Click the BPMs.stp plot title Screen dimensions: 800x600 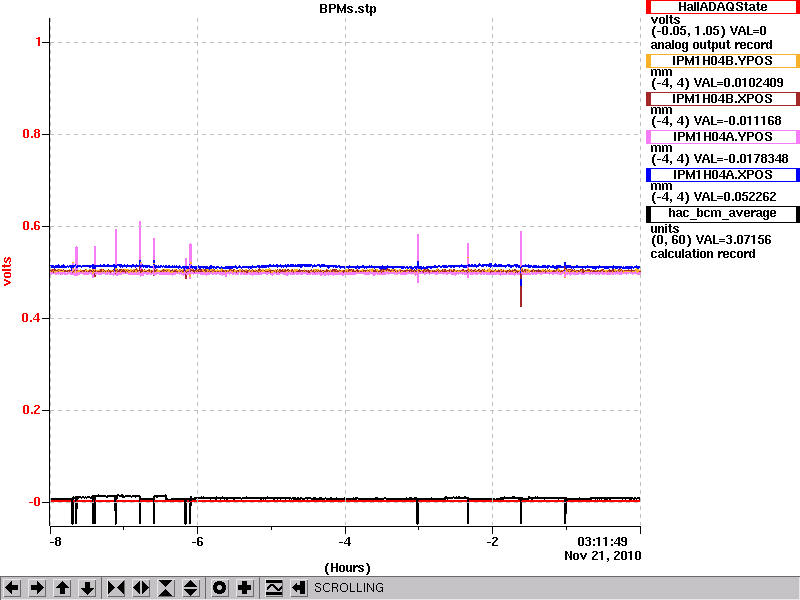coord(347,9)
